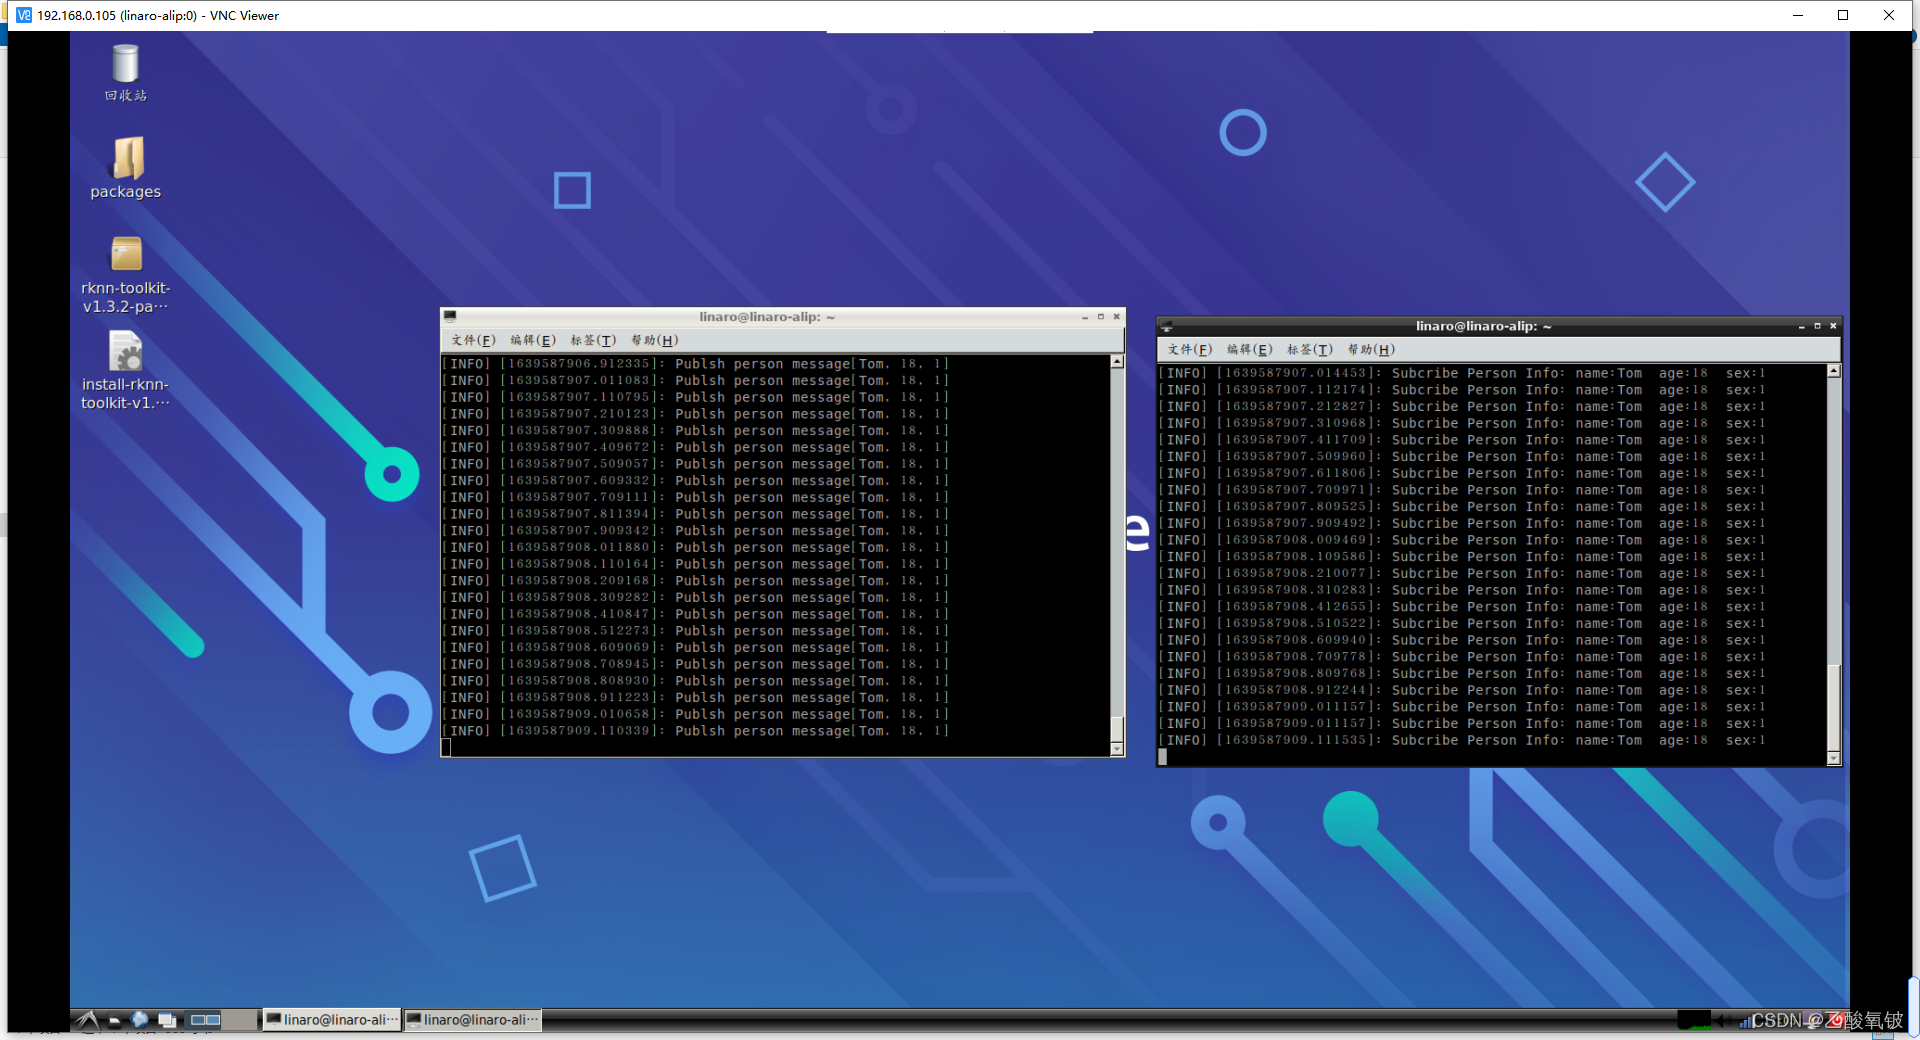This screenshot has width=1920, height=1040.
Task: Click left terminal scrollbar up arrow
Action: click(x=1117, y=362)
